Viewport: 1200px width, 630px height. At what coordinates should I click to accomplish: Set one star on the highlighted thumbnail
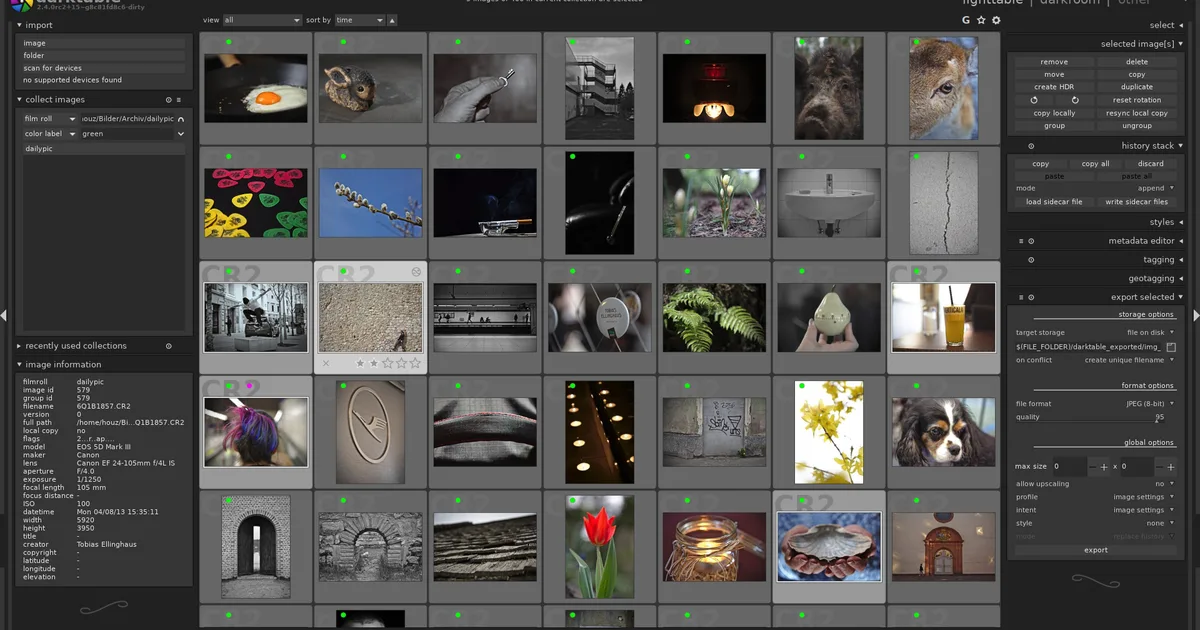tap(360, 364)
